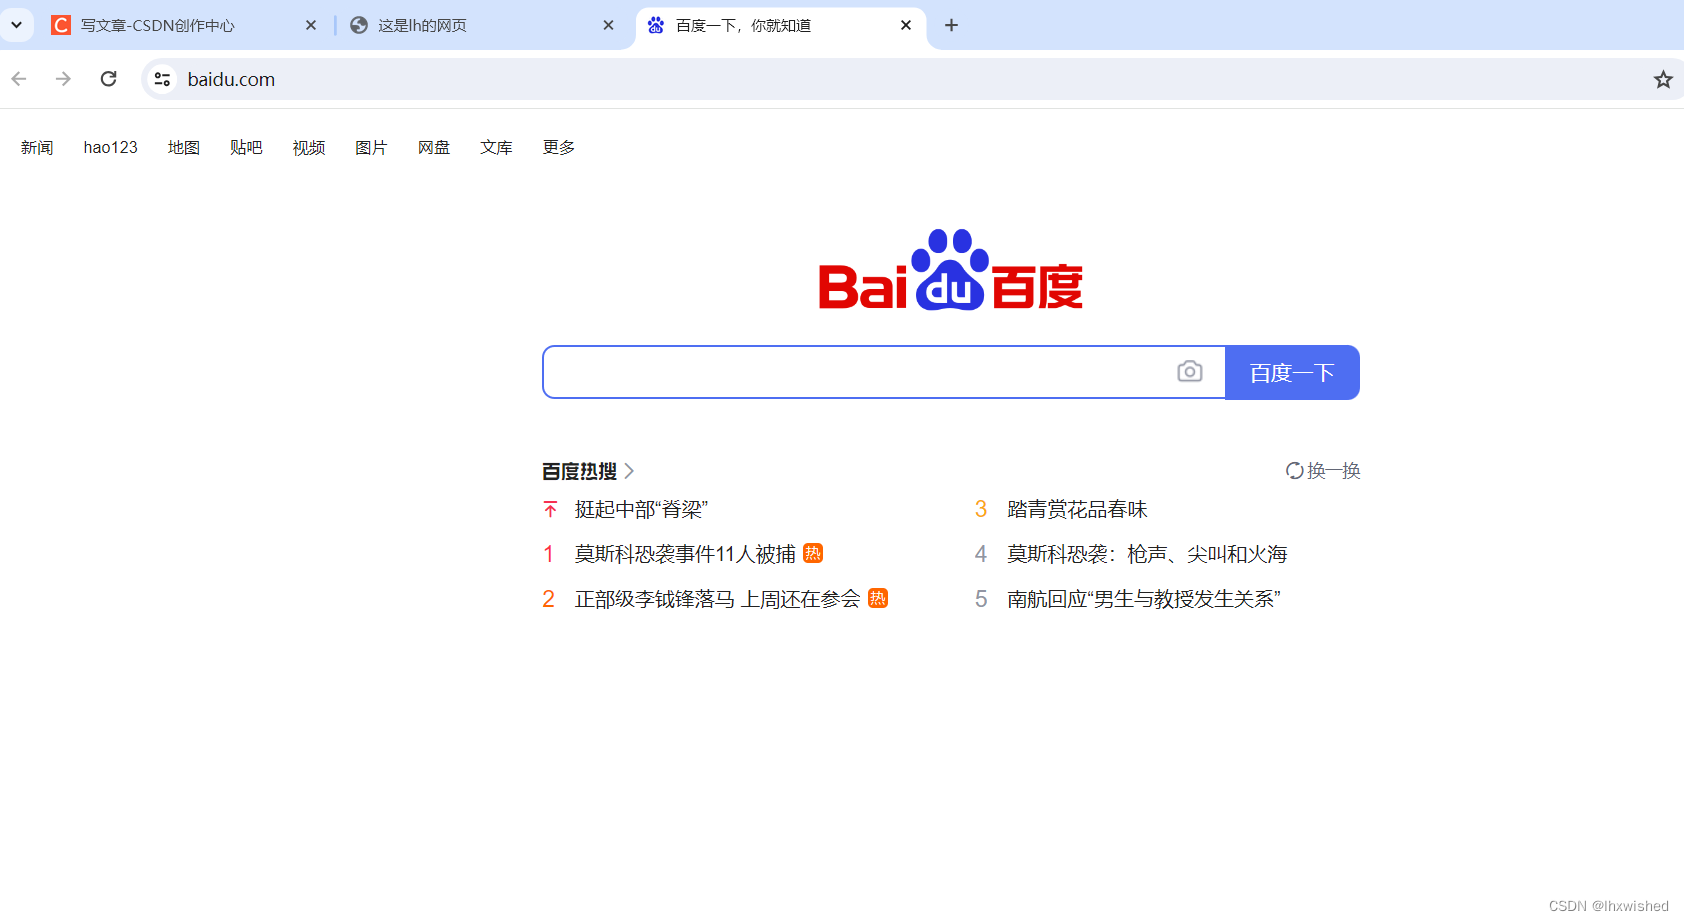This screenshot has height=921, width=1684.
Task: Open the 图片 link
Action: coord(371,147)
